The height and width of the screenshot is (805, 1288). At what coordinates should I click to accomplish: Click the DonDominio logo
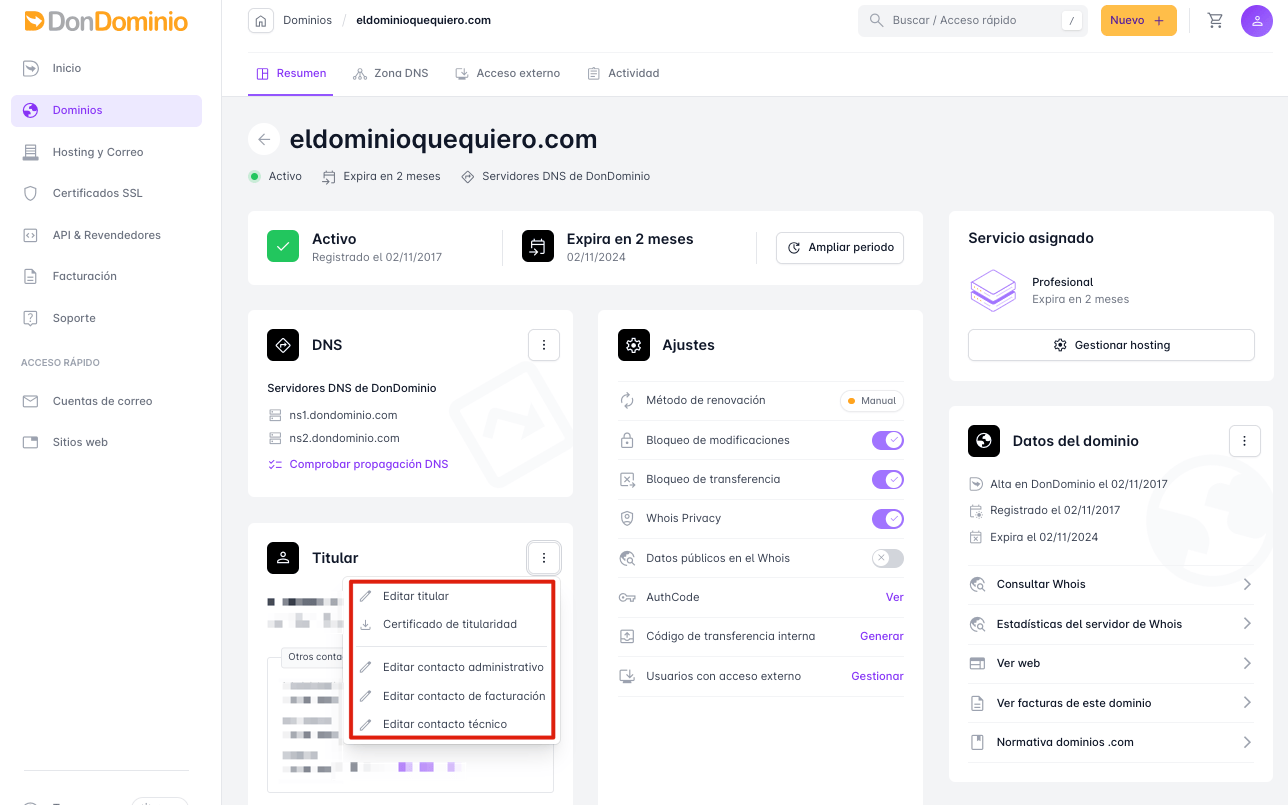106,21
